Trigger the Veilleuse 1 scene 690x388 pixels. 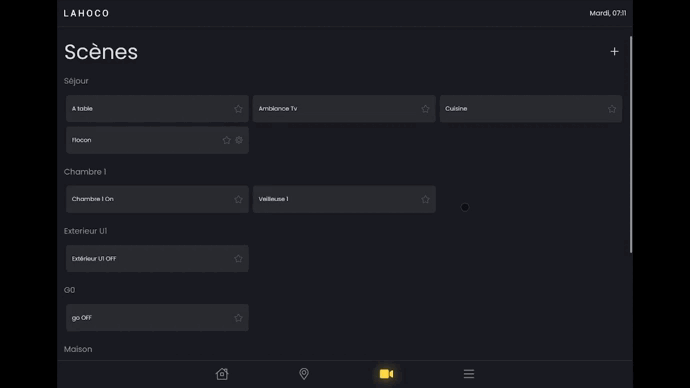coord(344,199)
